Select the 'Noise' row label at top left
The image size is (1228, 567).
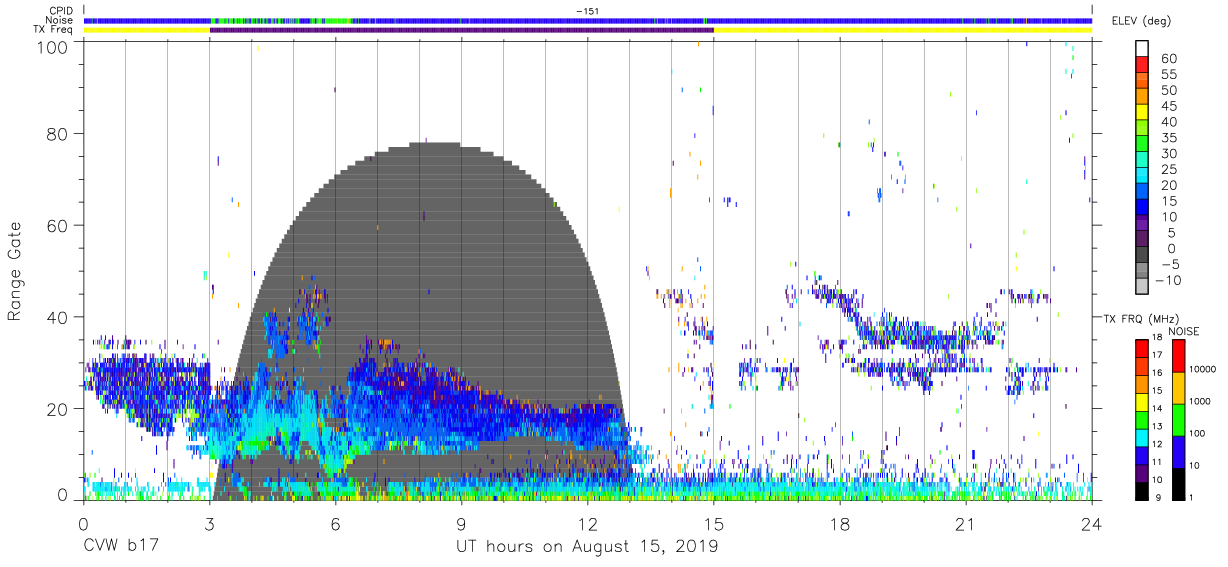click(x=59, y=20)
